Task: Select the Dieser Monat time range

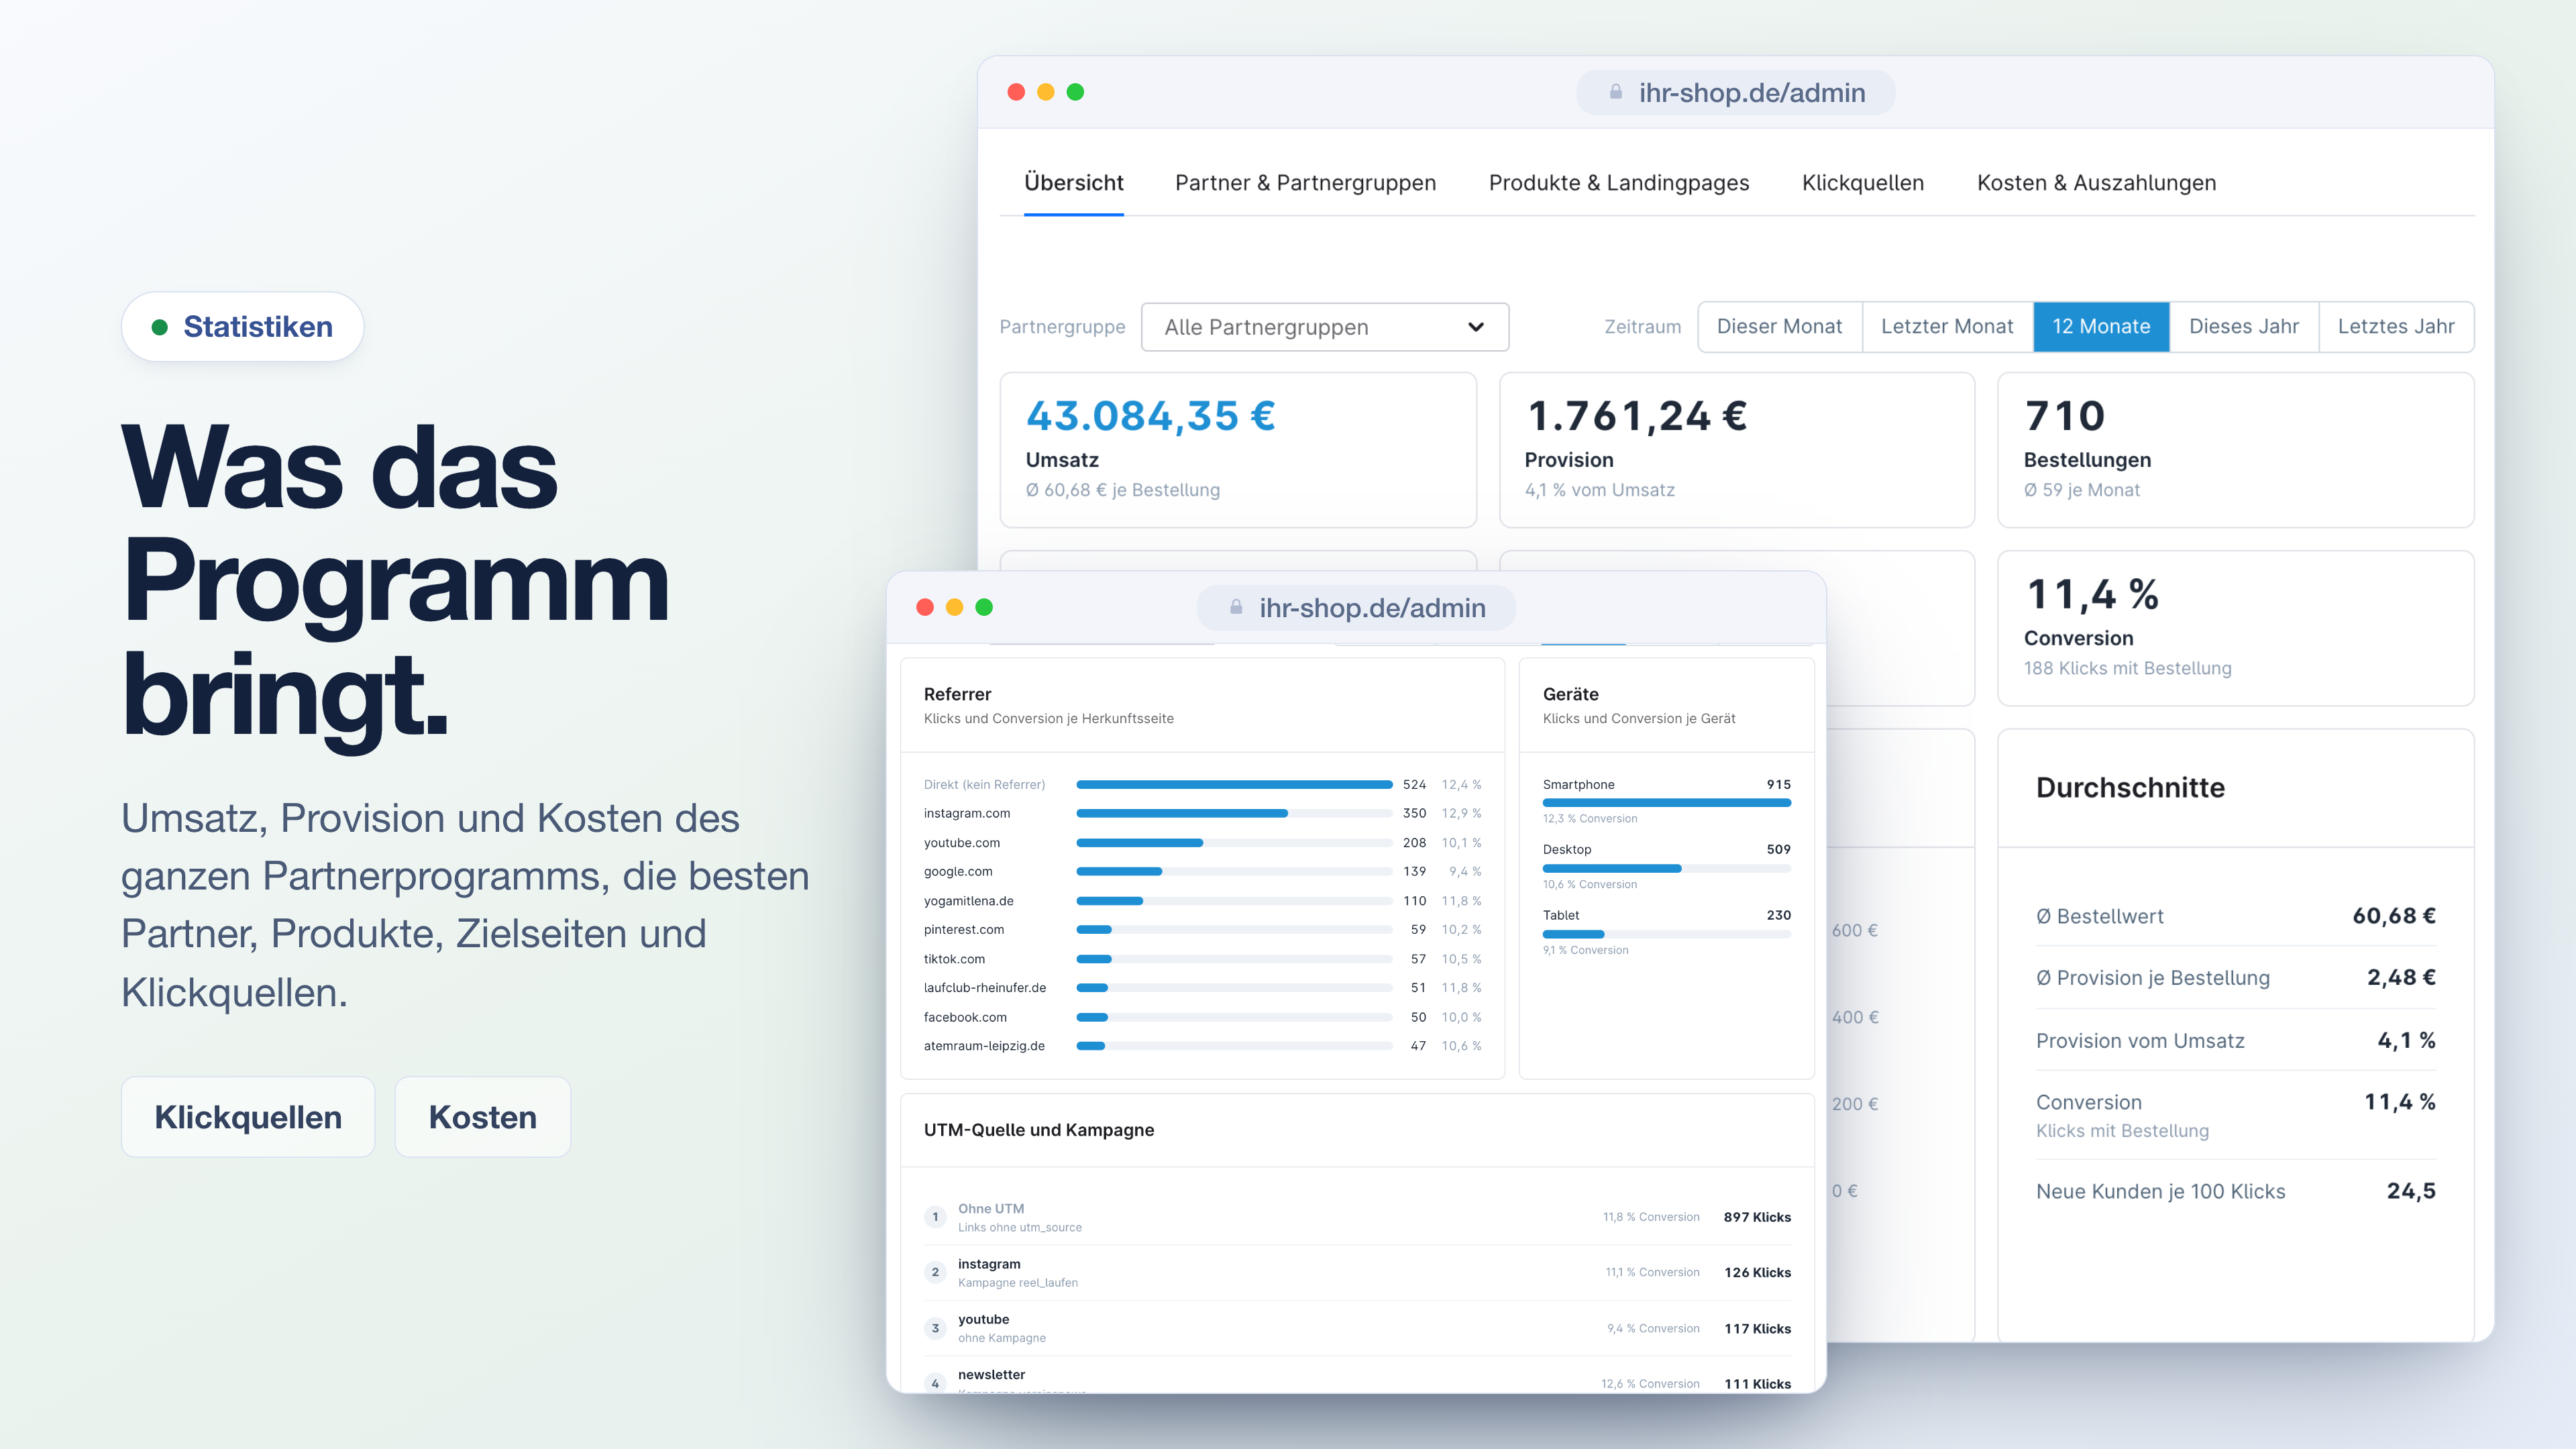Action: (1779, 327)
